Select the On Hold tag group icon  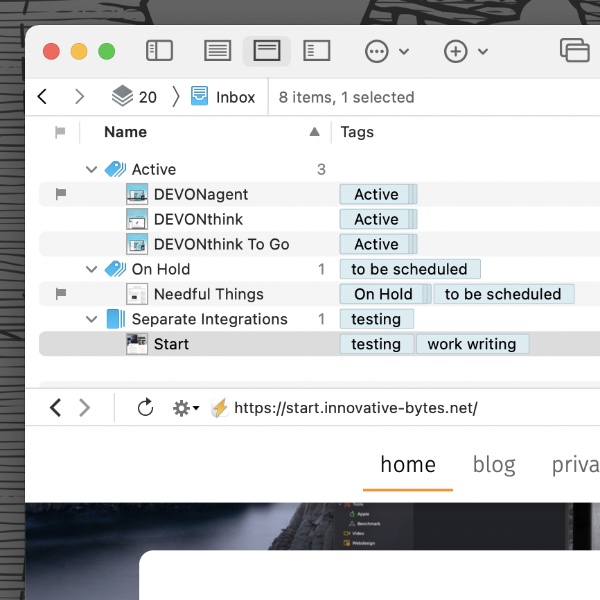[115, 269]
